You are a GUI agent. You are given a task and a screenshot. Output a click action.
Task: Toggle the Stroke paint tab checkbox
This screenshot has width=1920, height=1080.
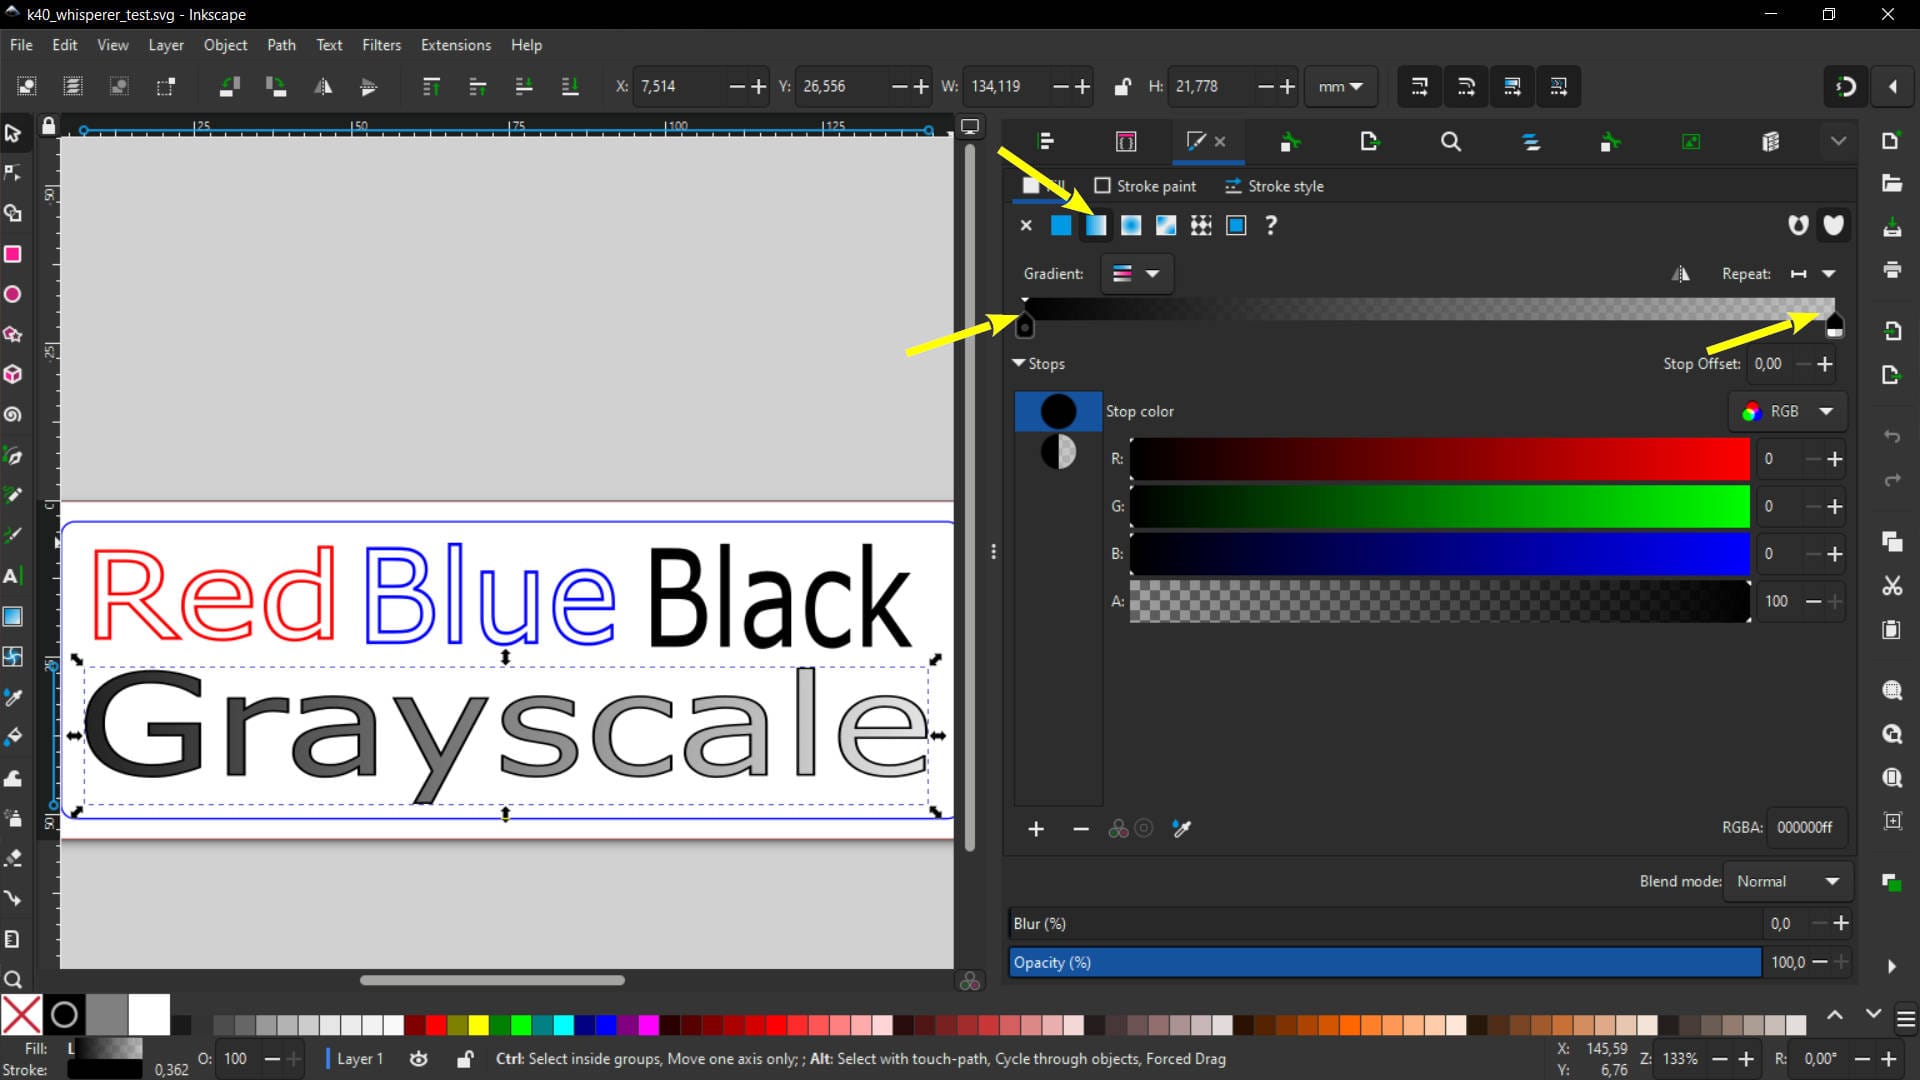coord(1104,186)
